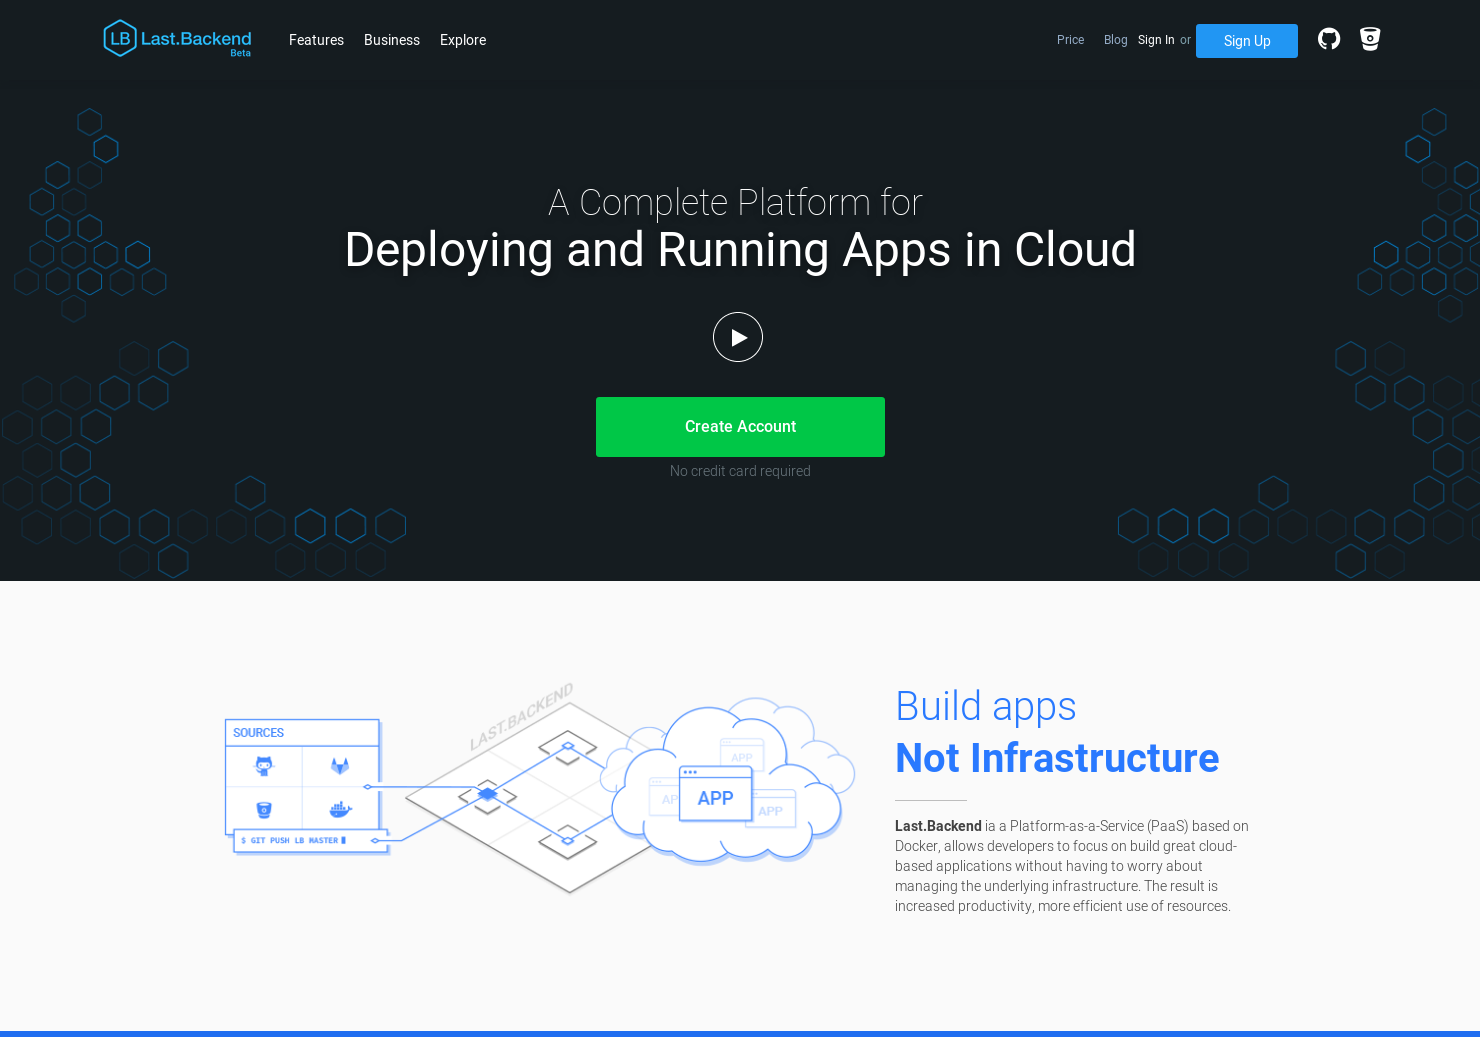Click the blue Sign Up button
The height and width of the screenshot is (1037, 1480).
tap(1247, 41)
